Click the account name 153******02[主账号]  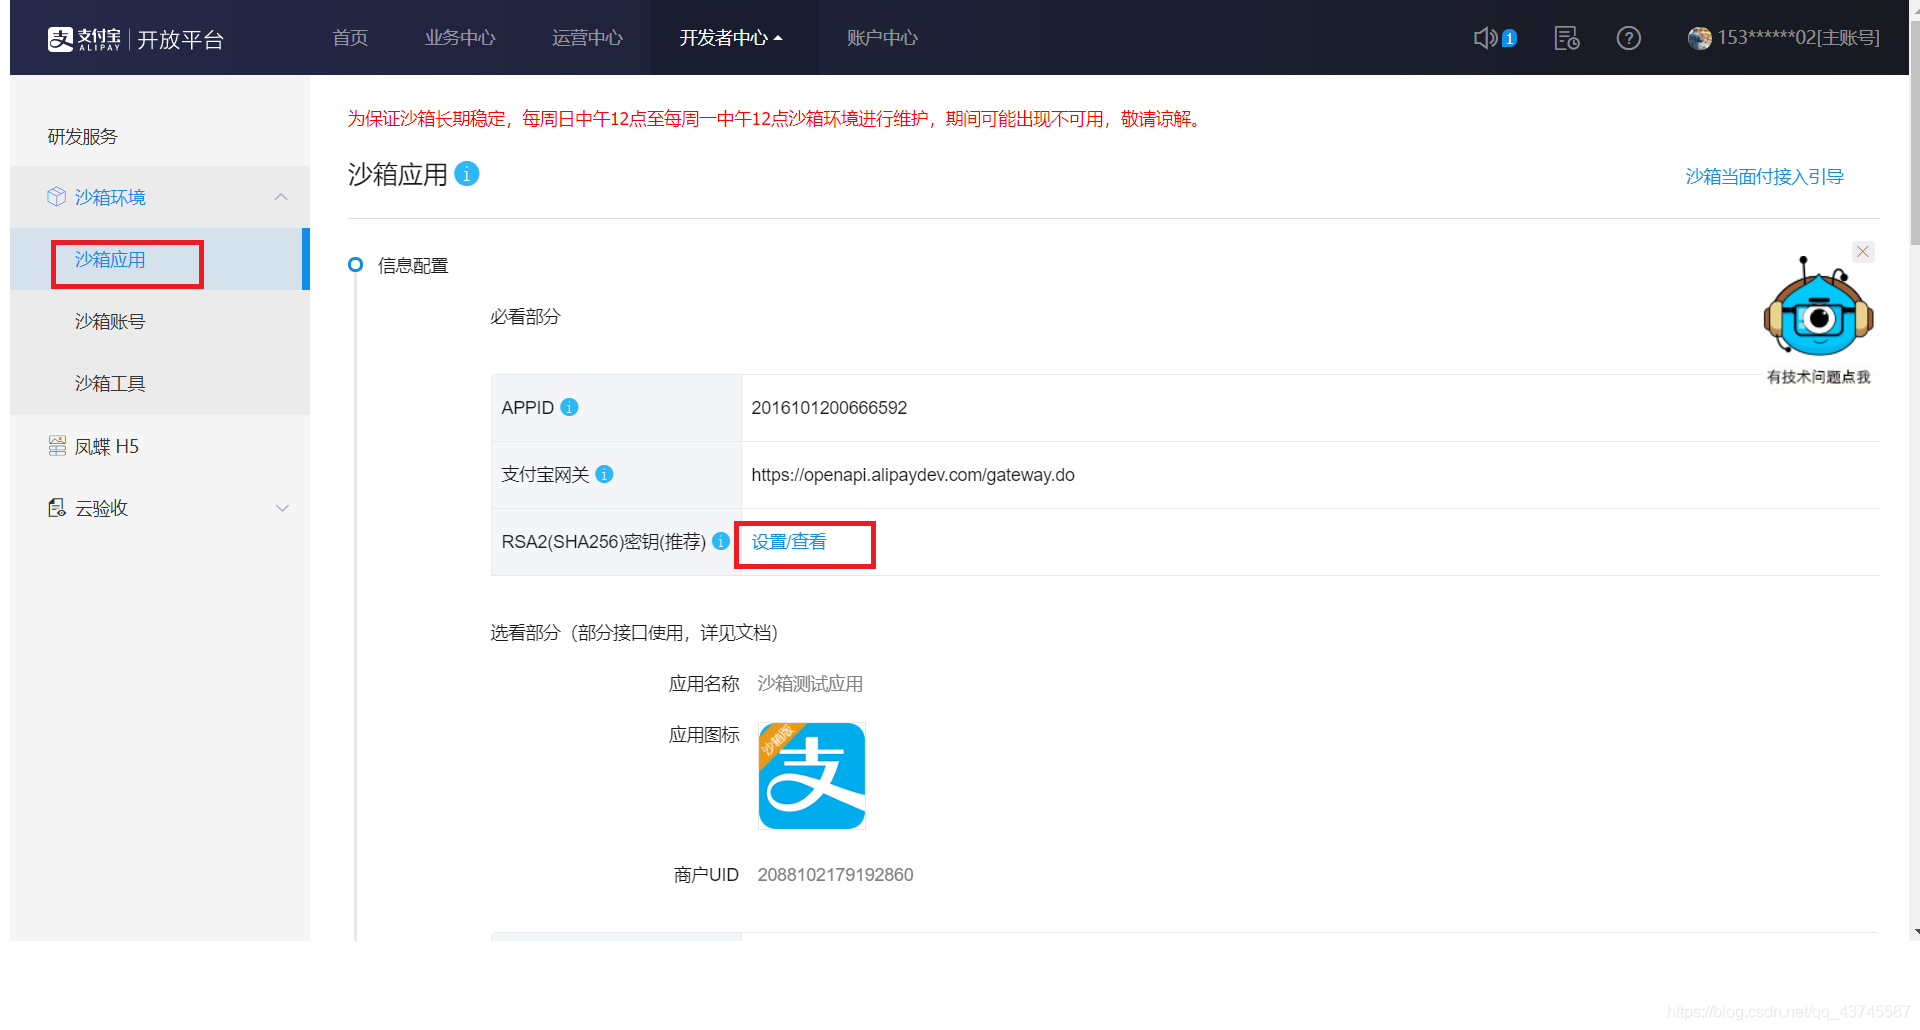coord(1798,38)
